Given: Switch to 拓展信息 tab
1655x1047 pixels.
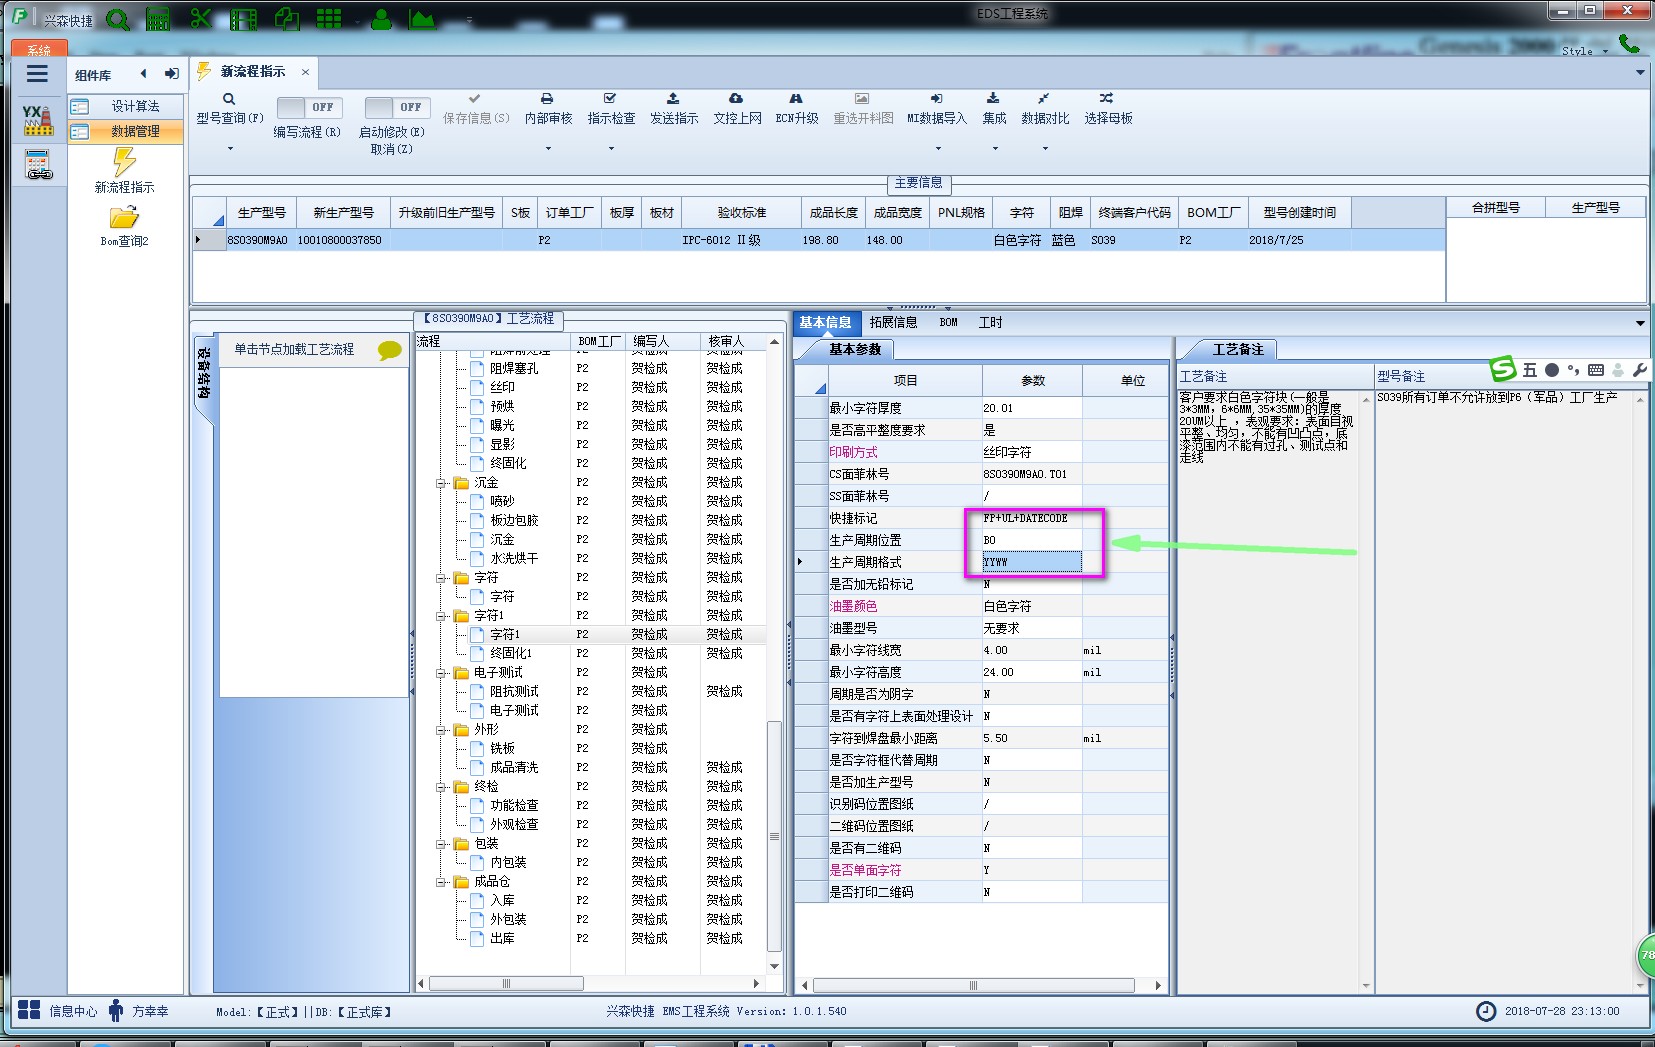Looking at the screenshot, I should (x=893, y=322).
